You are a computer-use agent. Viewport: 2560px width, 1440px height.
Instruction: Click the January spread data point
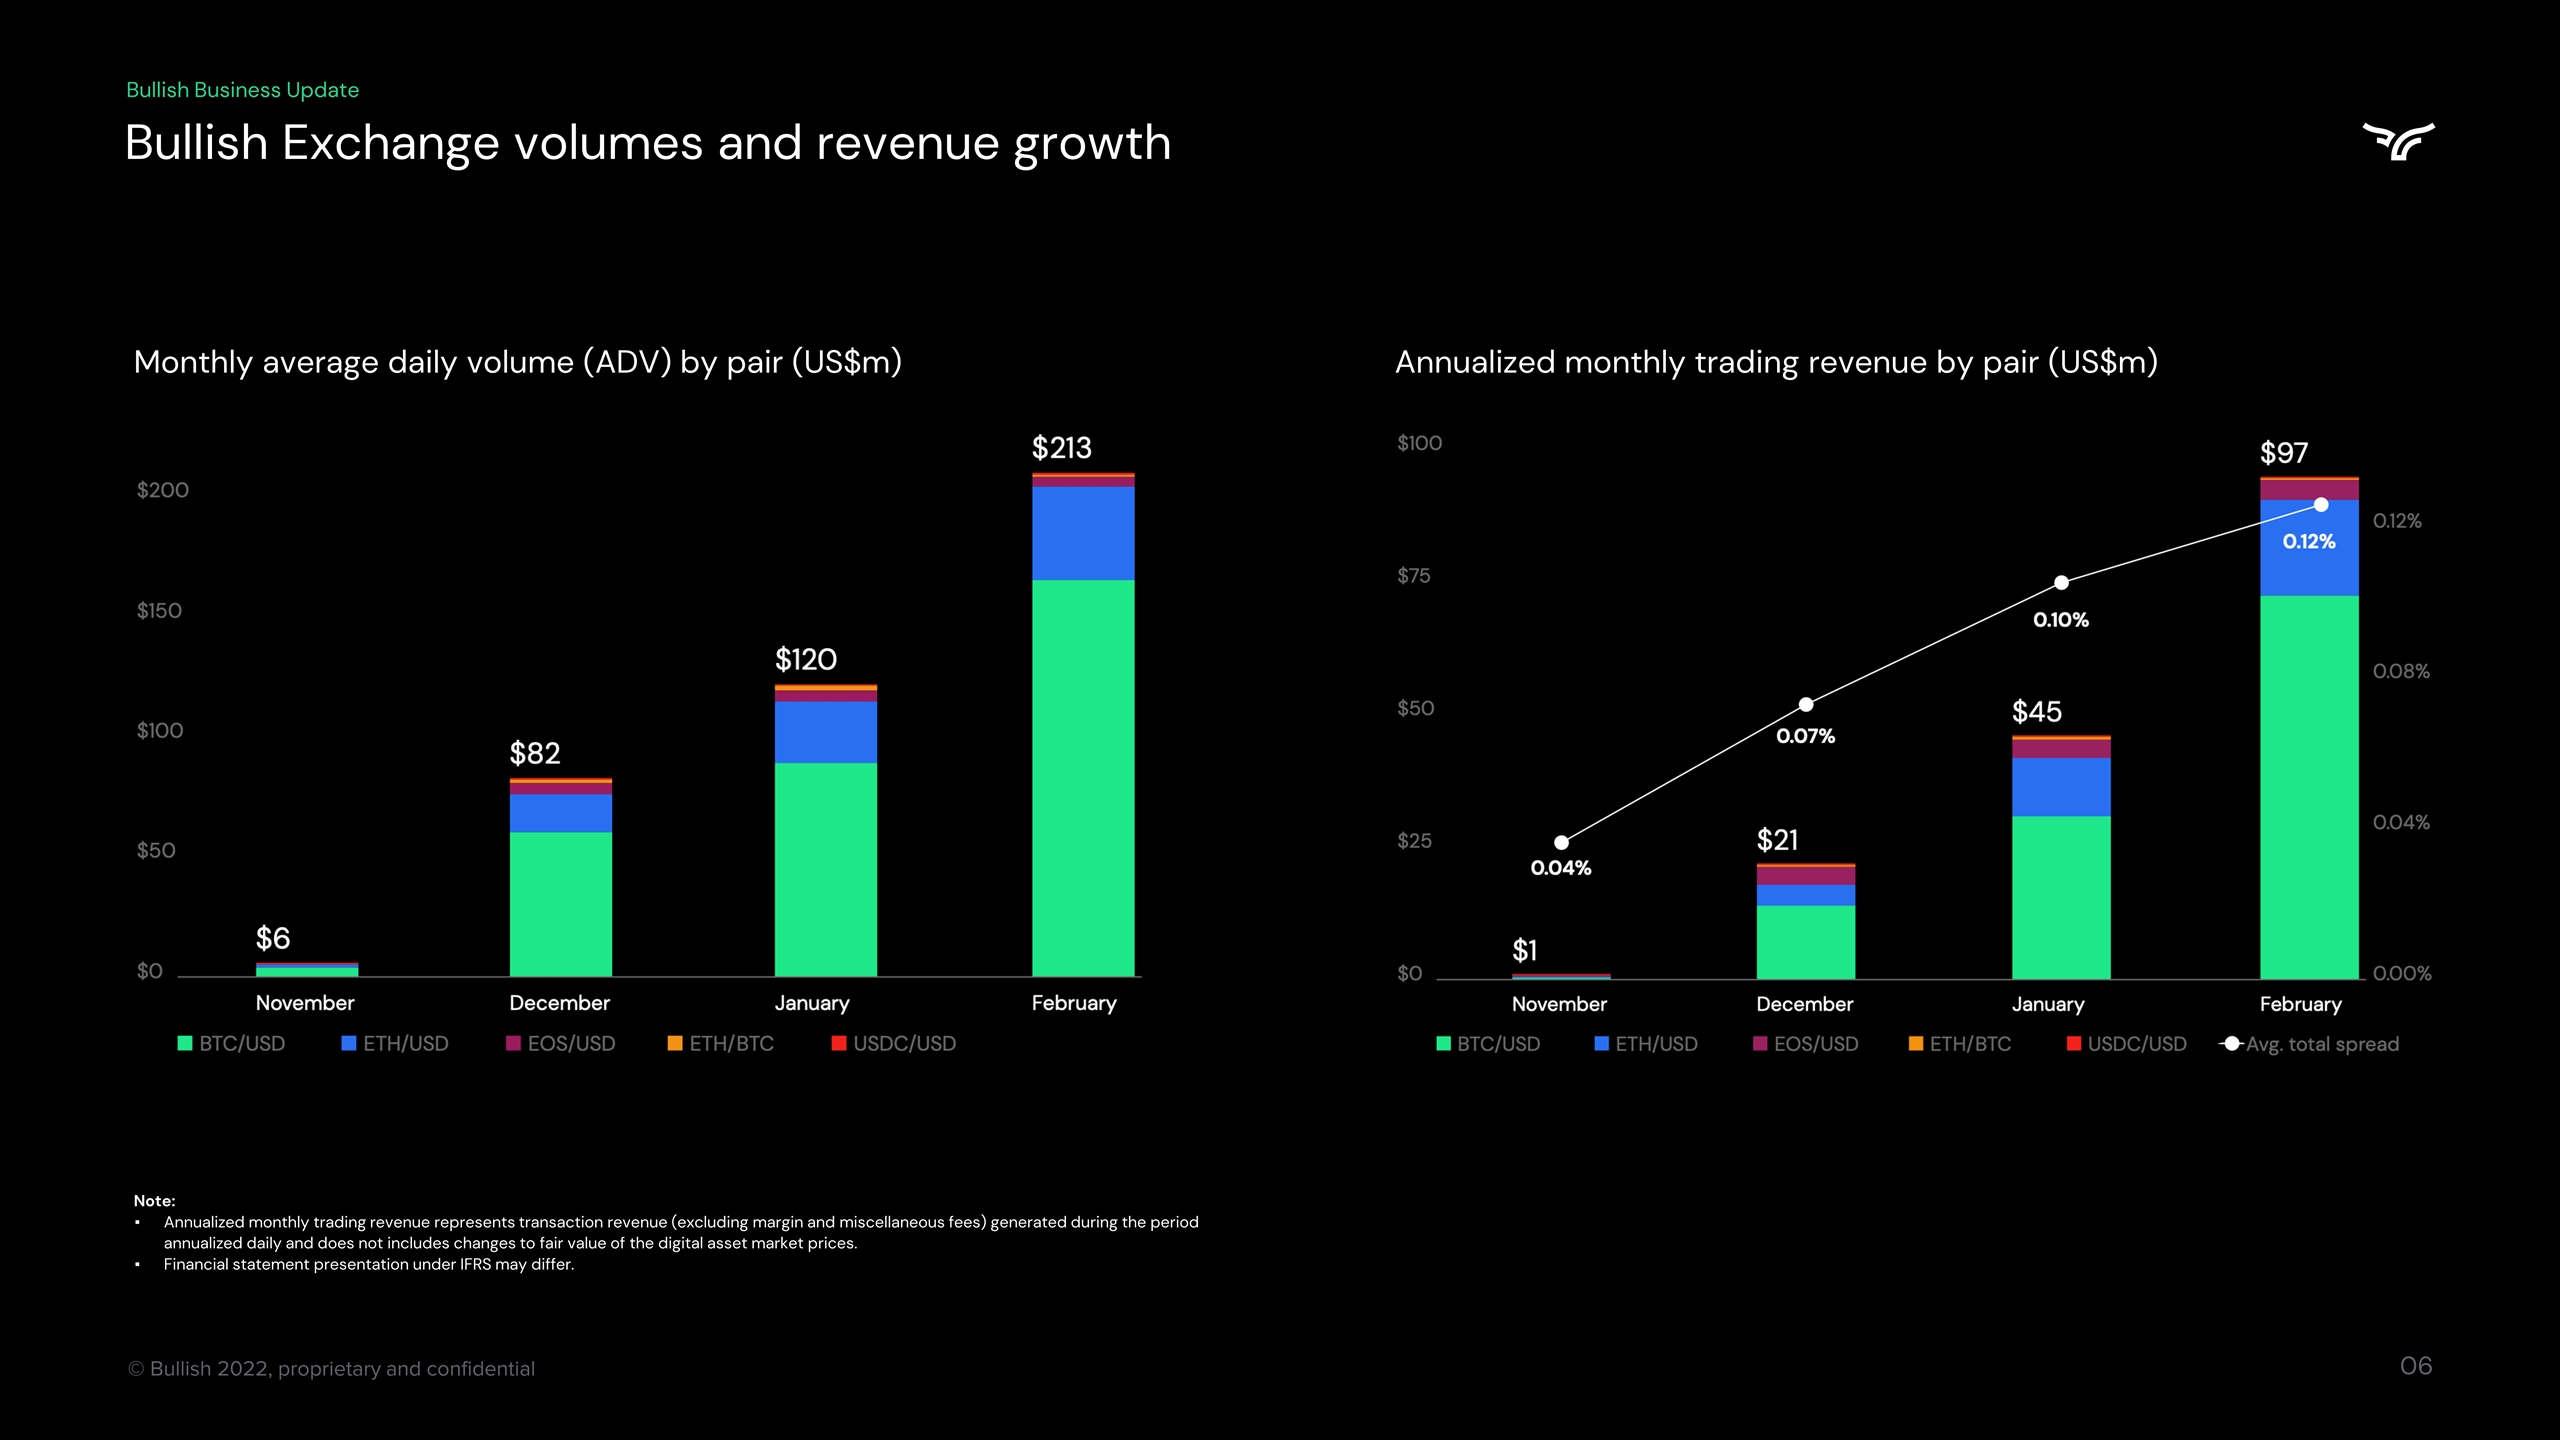(2061, 582)
